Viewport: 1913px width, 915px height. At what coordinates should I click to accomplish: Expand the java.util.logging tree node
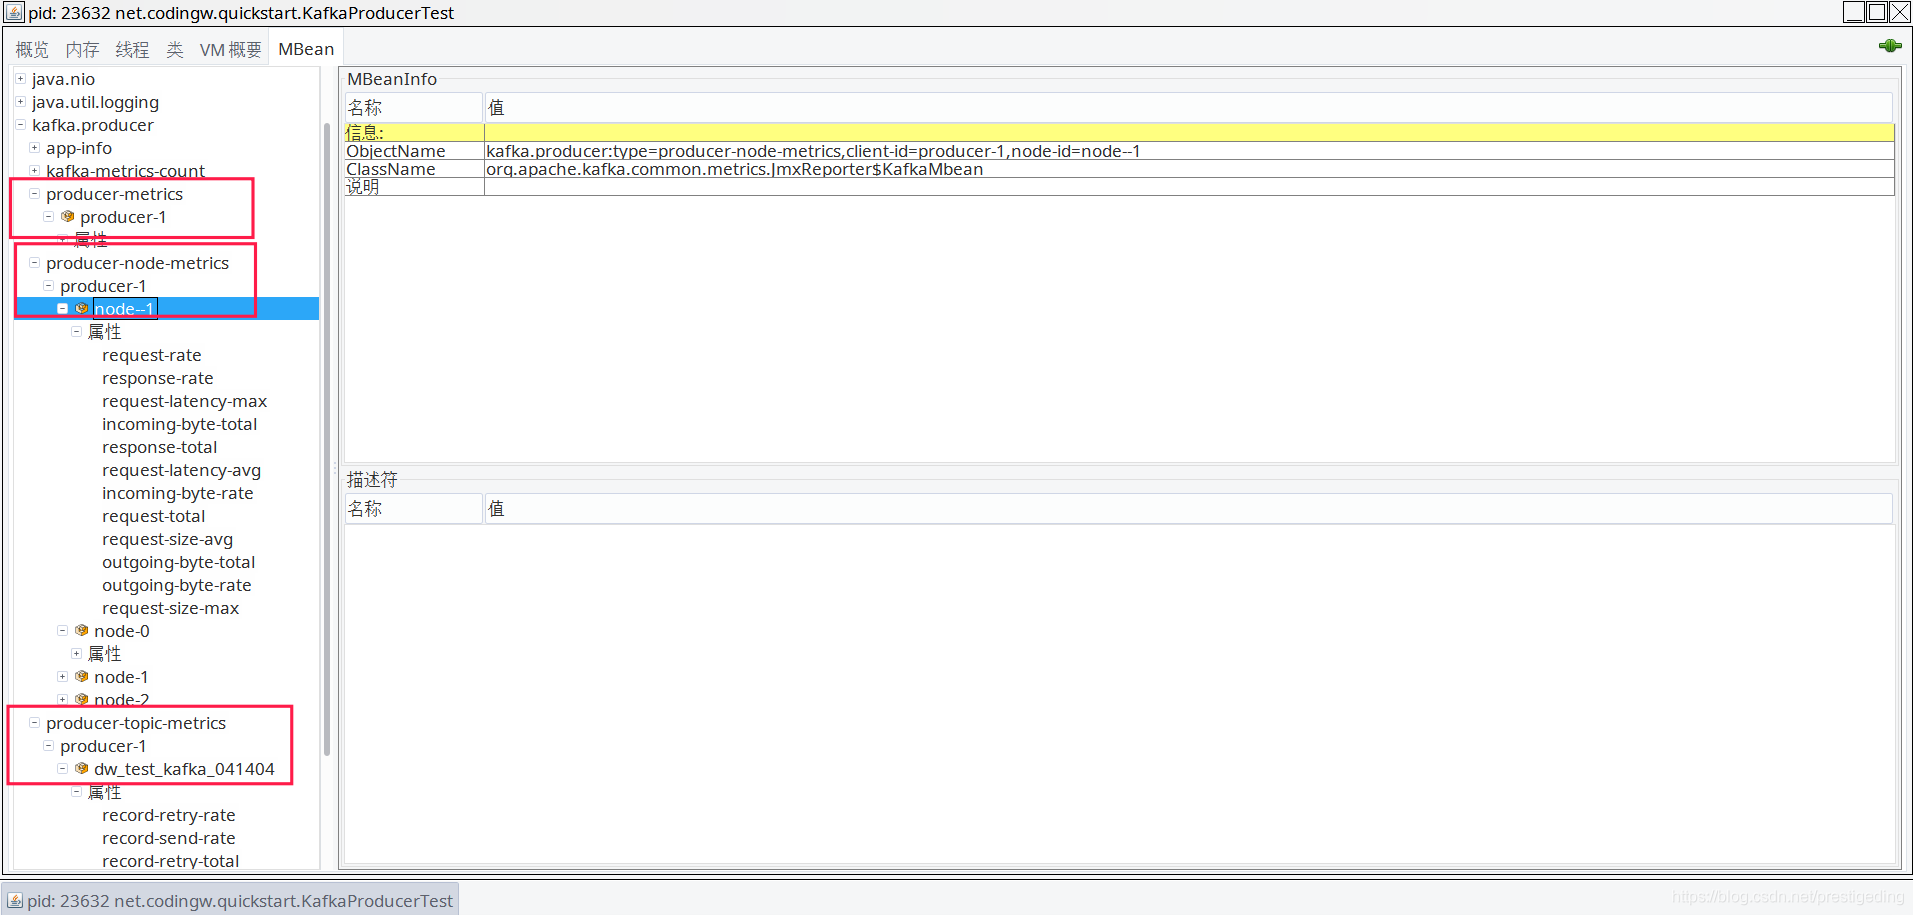coord(20,101)
